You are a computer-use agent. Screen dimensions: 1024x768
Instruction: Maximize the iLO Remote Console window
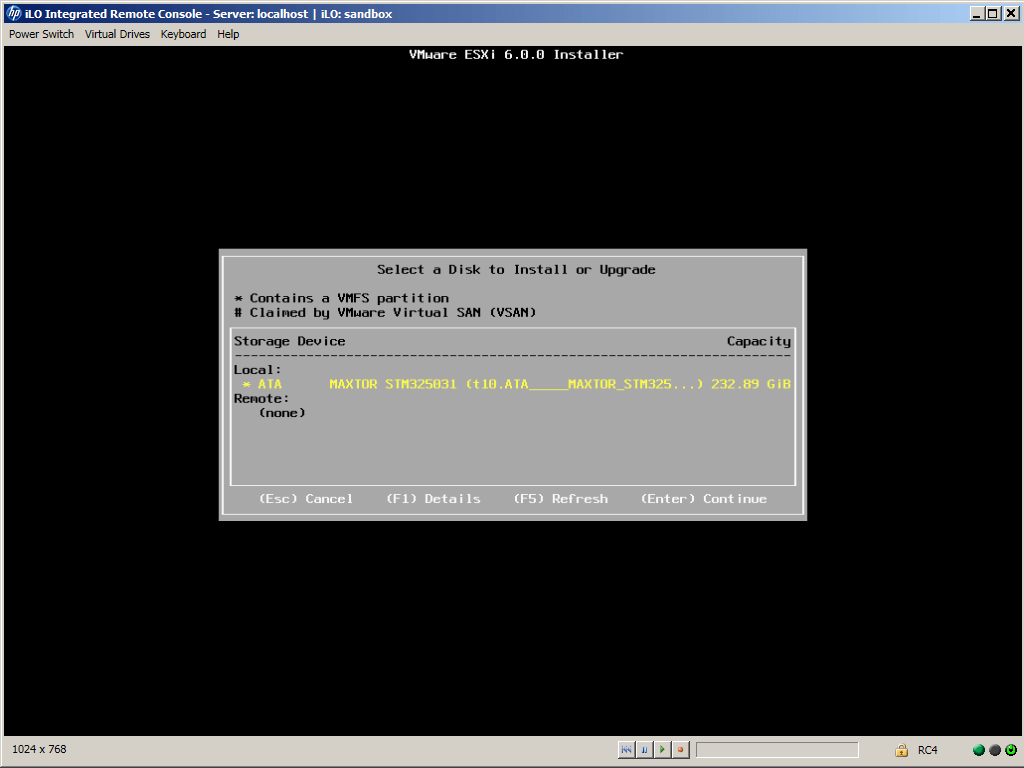tap(992, 14)
